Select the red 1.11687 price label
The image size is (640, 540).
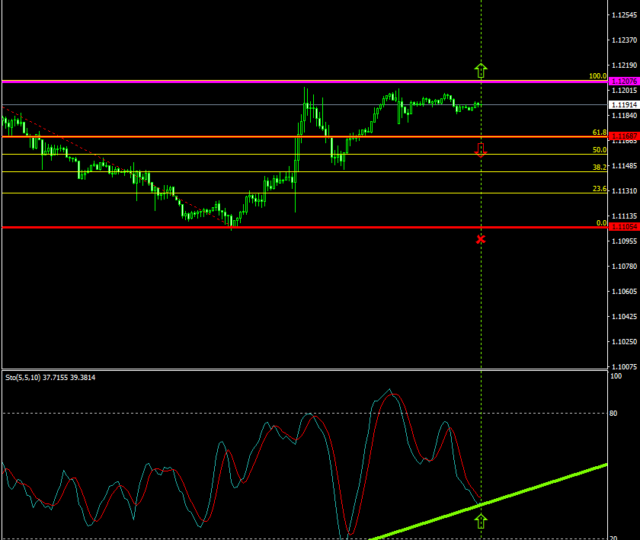[x=623, y=136]
